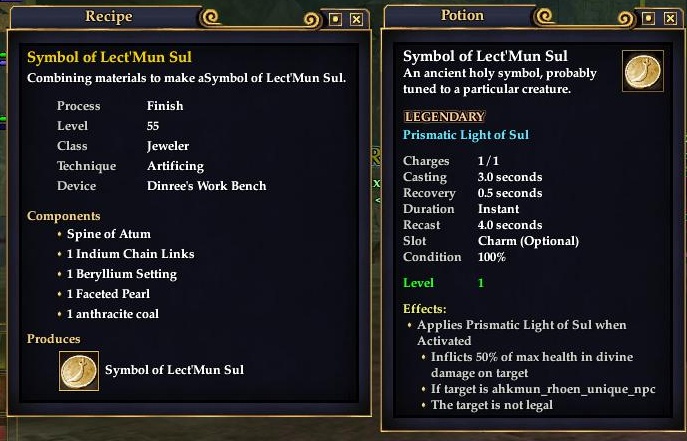Click the Symbol of Lect'Mun Sul icon under Produces
Image resolution: width=687 pixels, height=441 pixels.
pyautogui.click(x=79, y=371)
